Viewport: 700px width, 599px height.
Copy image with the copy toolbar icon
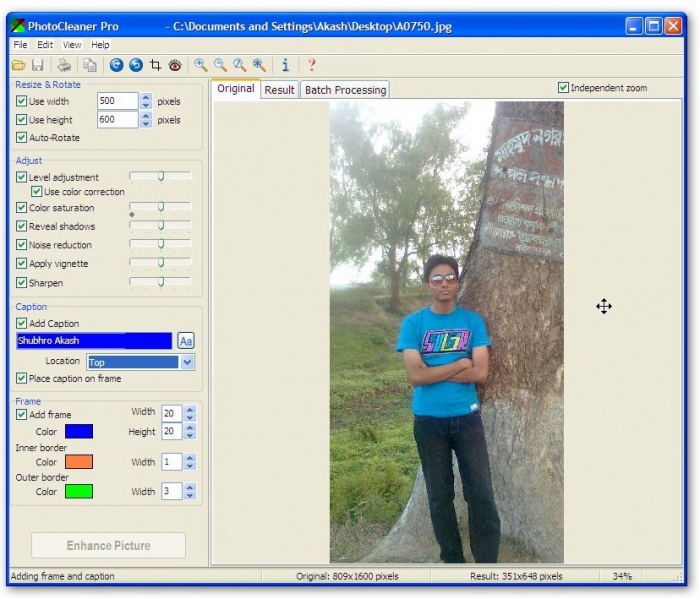pyautogui.click(x=90, y=66)
